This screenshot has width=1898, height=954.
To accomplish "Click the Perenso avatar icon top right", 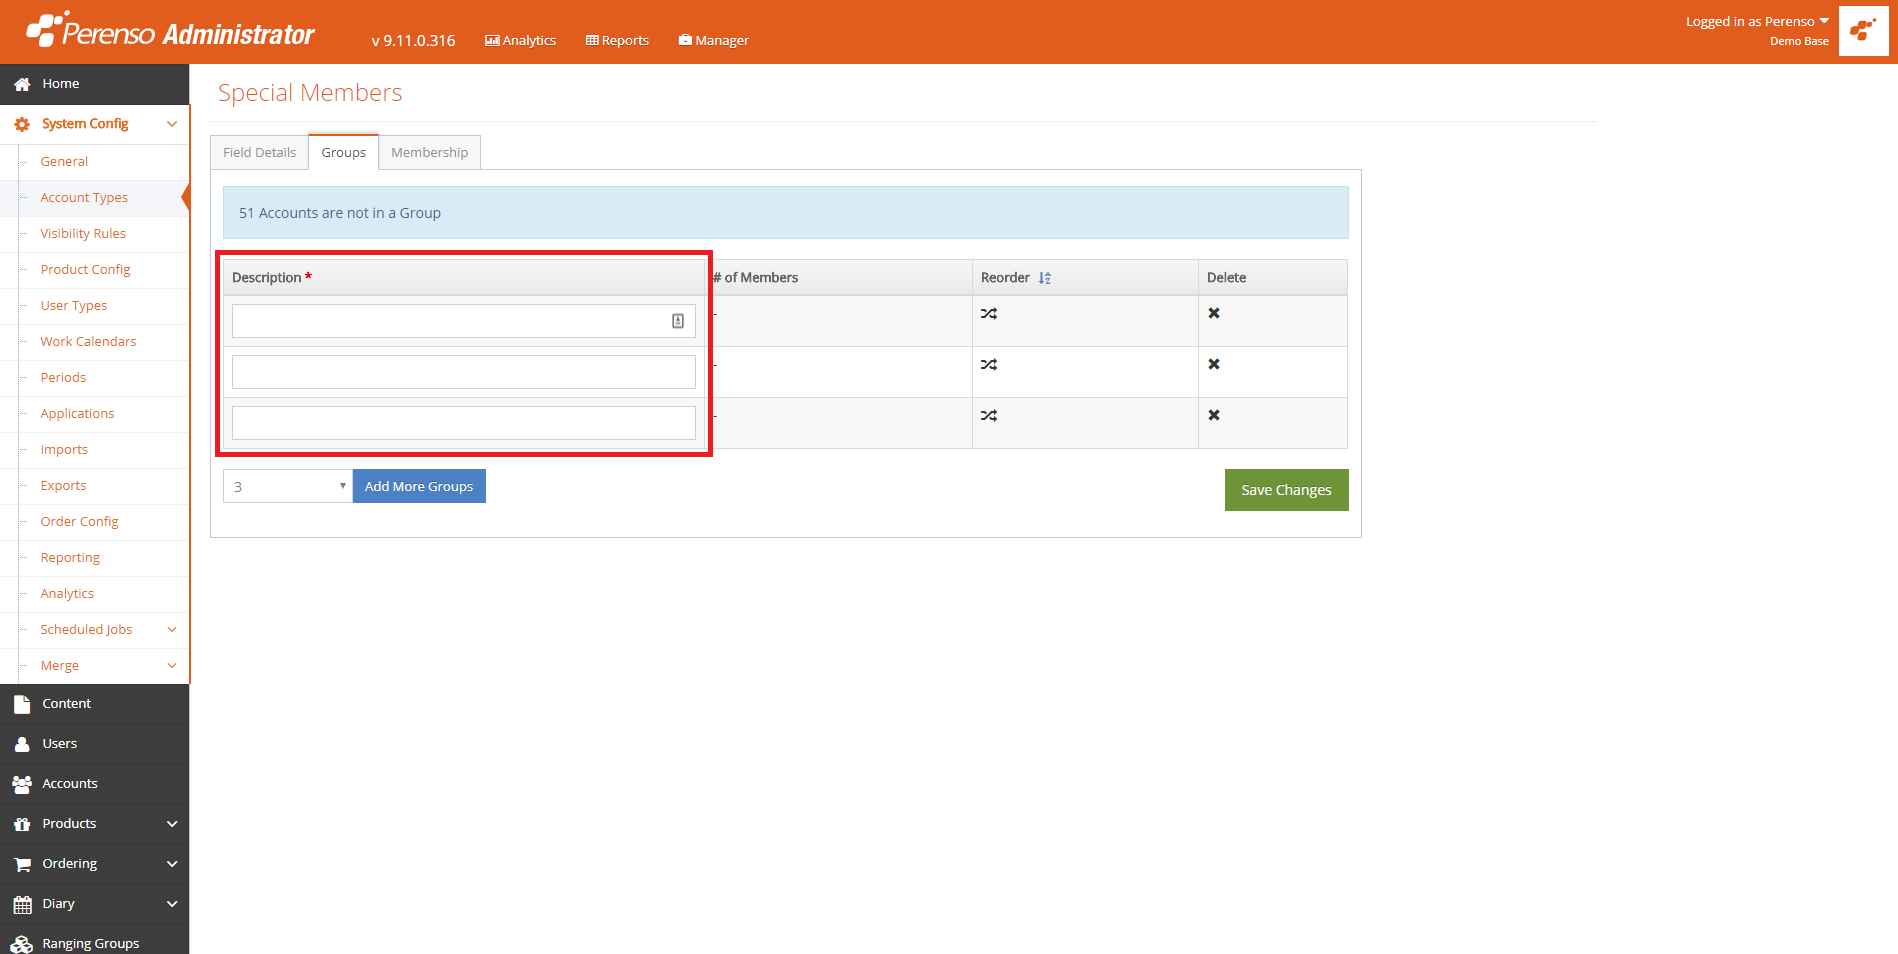I will (1863, 30).
